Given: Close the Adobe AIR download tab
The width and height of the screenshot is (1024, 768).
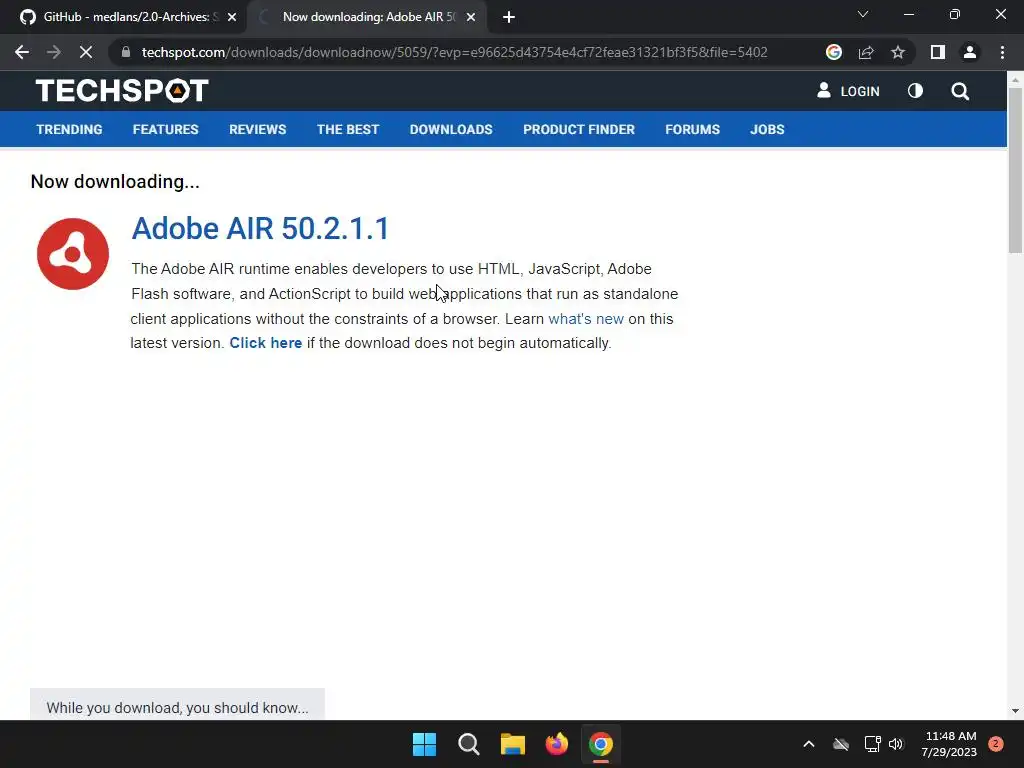Looking at the screenshot, I should (x=471, y=18).
